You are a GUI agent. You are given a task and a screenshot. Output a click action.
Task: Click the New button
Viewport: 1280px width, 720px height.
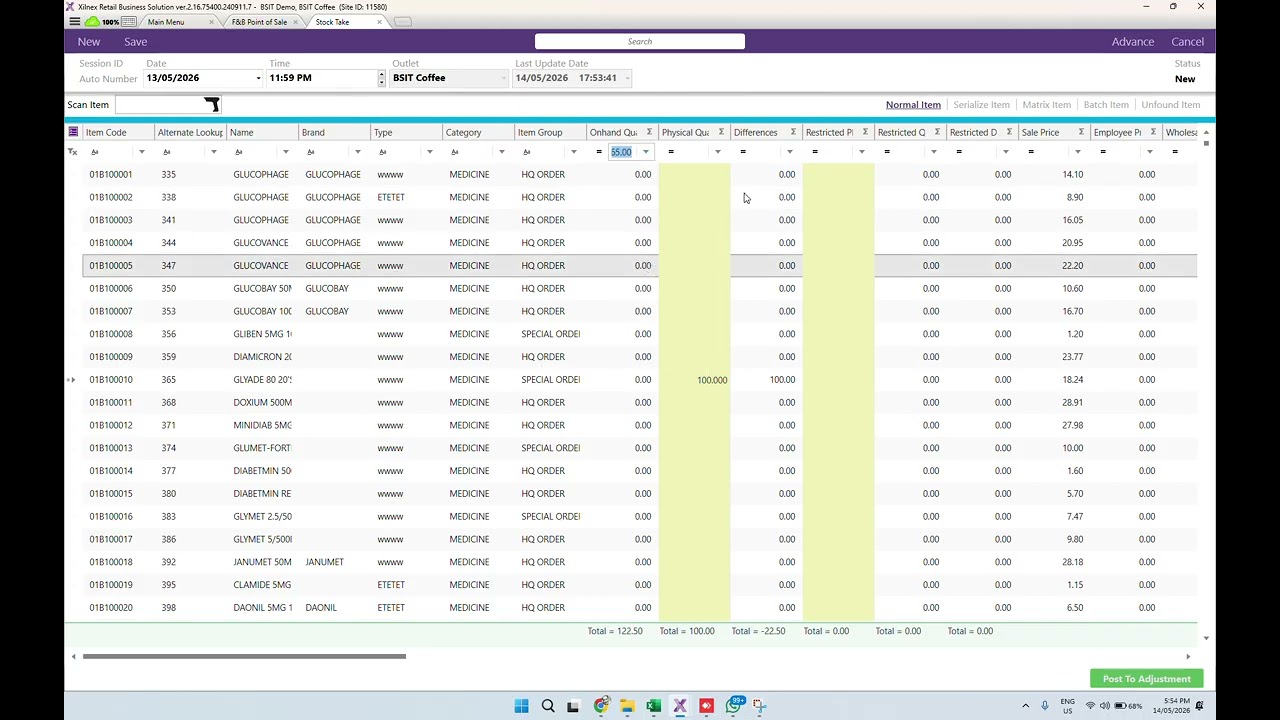point(89,41)
